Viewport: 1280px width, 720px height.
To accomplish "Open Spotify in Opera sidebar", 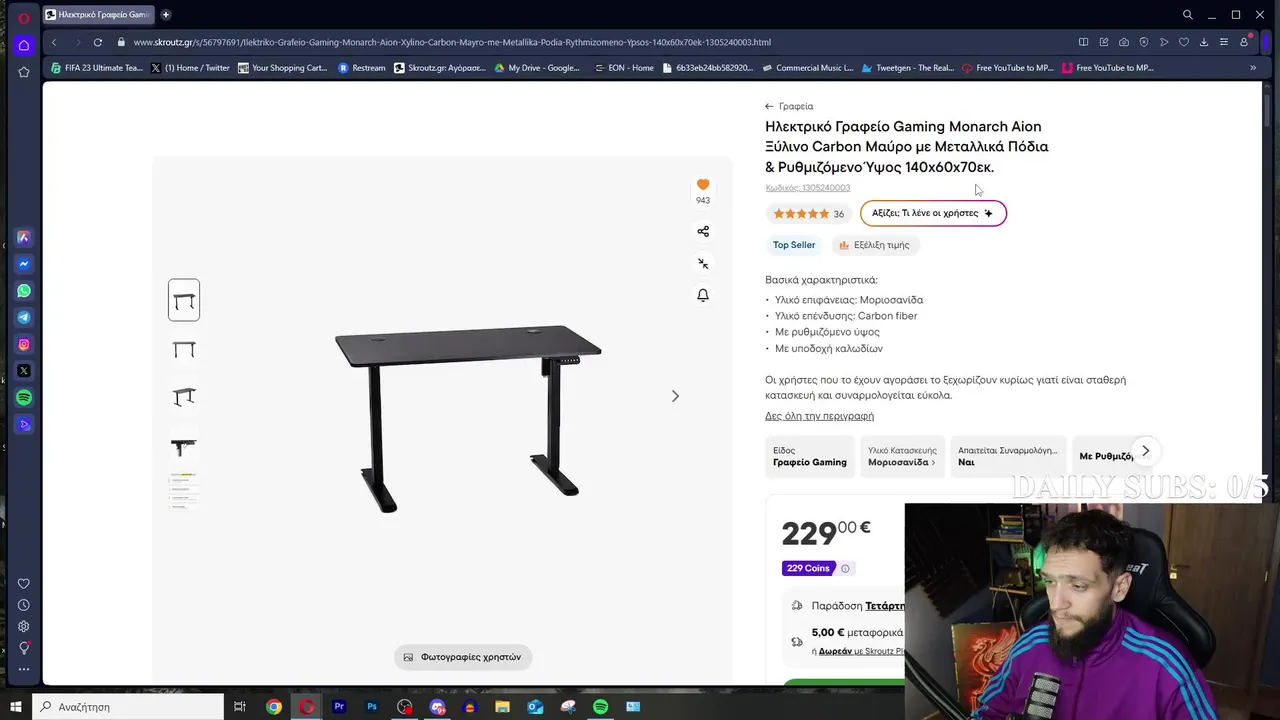I will pos(24,398).
